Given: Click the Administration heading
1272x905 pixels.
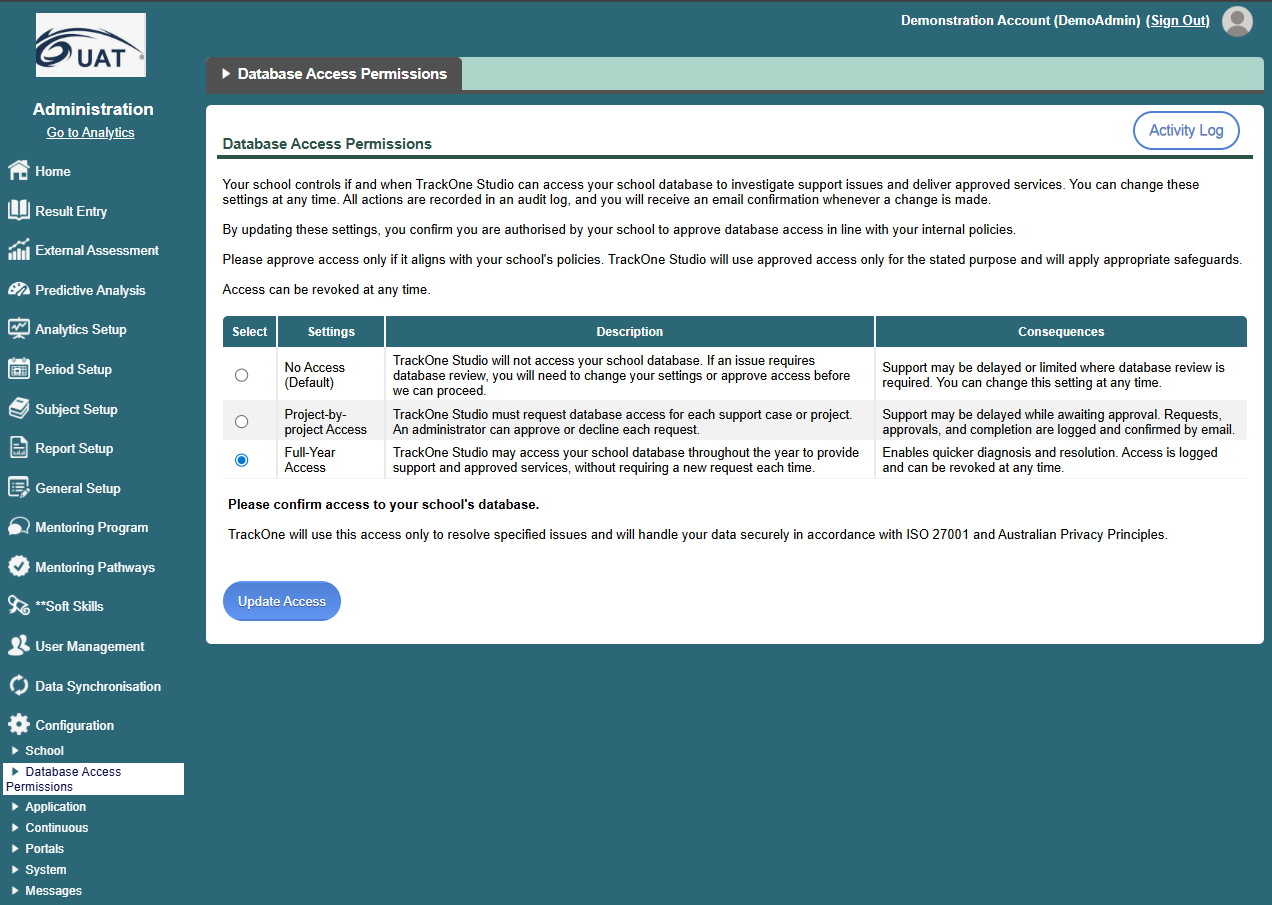Looking at the screenshot, I should click(93, 109).
